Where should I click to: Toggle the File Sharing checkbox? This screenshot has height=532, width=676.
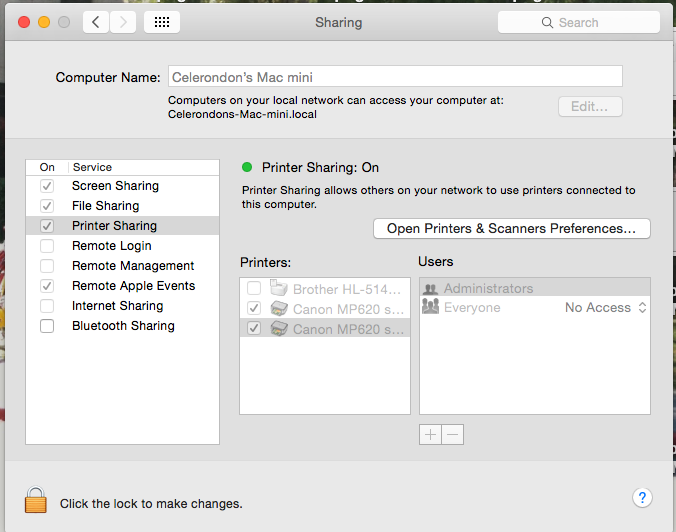47,206
